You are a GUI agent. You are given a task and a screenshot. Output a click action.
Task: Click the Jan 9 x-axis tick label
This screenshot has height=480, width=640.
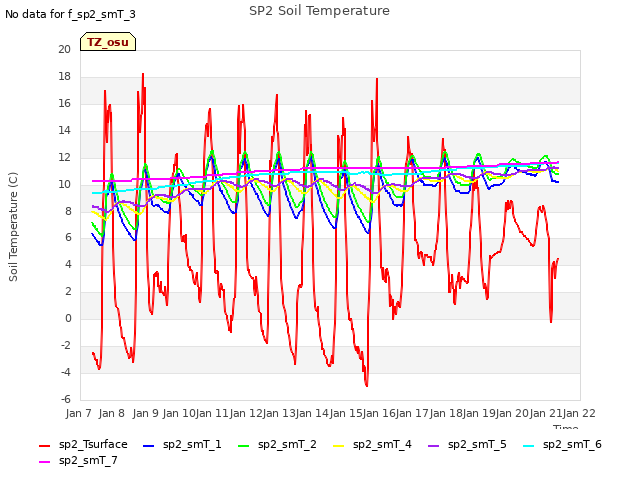click(145, 413)
